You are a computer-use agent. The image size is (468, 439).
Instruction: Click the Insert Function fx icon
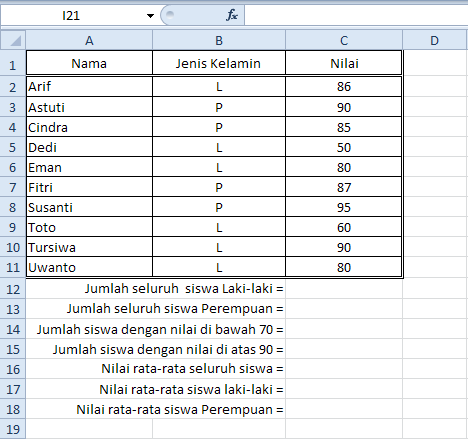[232, 15]
